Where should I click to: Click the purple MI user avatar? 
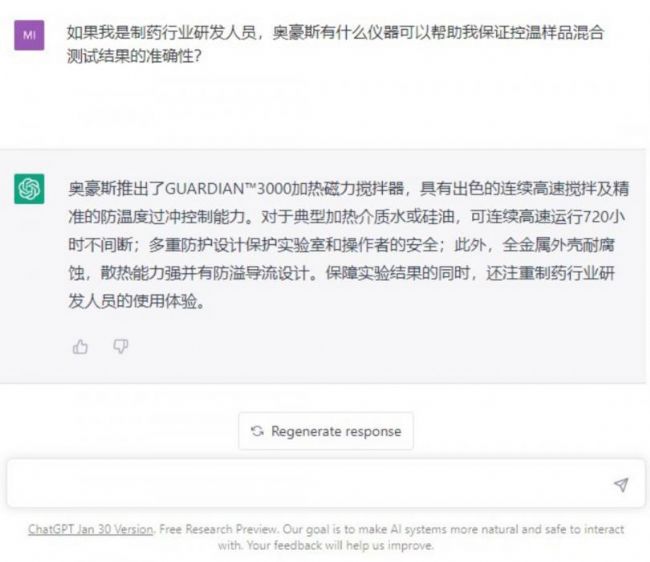pos(29,35)
